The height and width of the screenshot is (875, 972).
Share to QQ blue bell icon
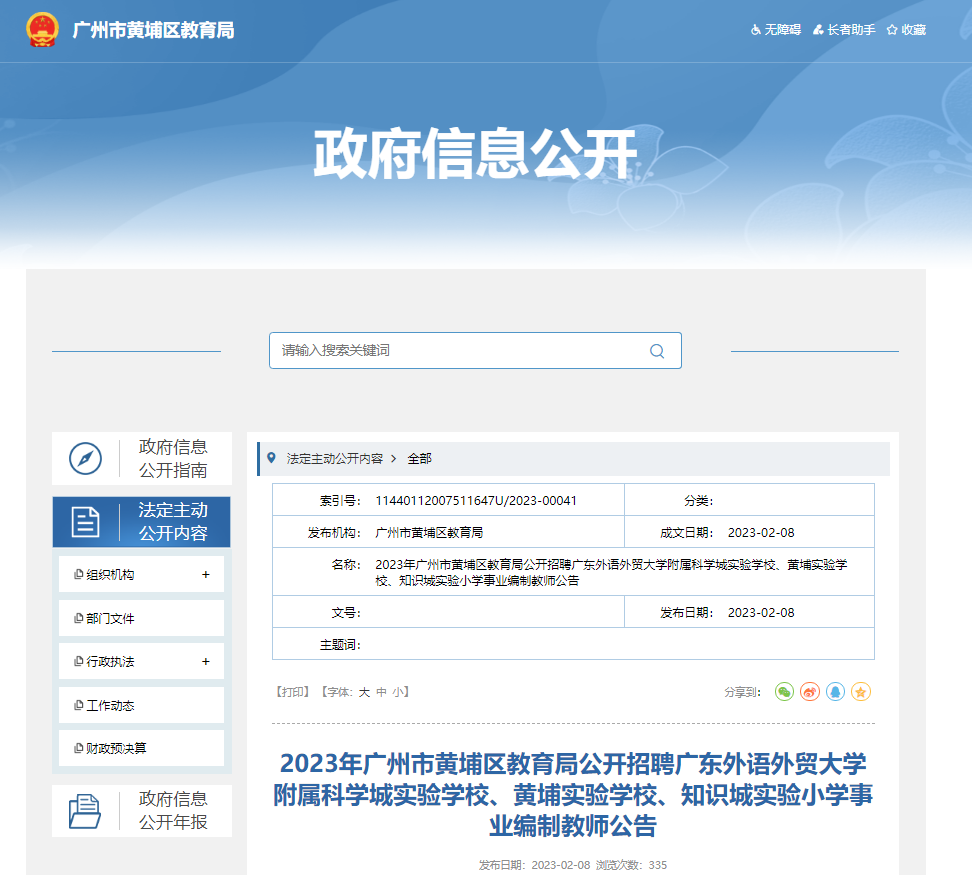pyautogui.click(x=836, y=692)
